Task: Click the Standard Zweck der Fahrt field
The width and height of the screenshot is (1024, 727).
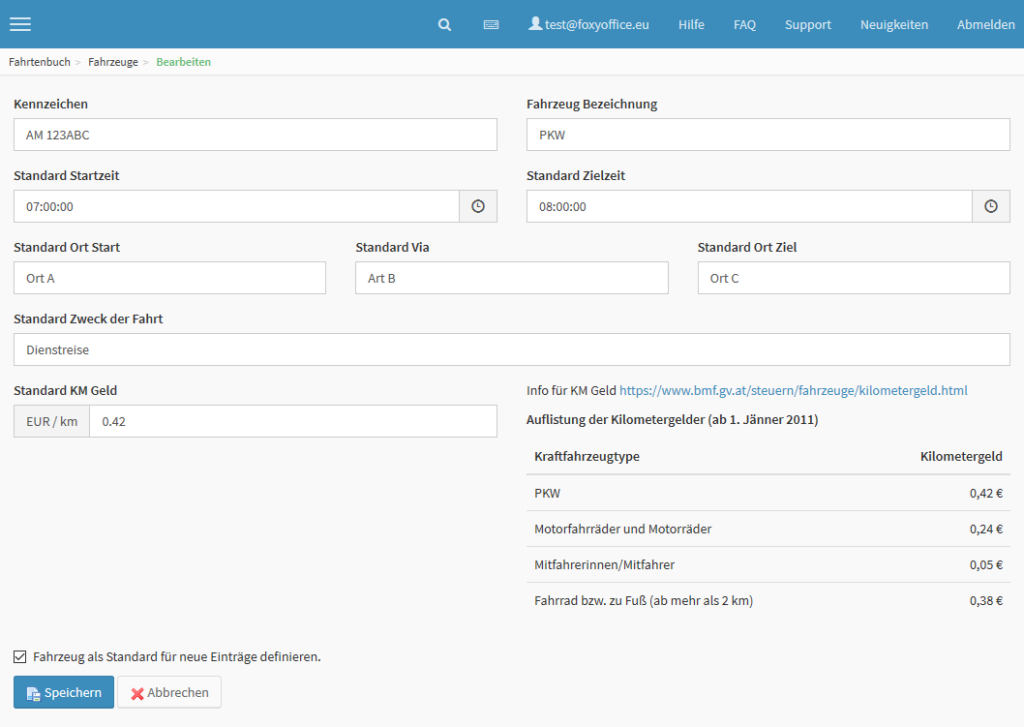Action: pos(511,350)
